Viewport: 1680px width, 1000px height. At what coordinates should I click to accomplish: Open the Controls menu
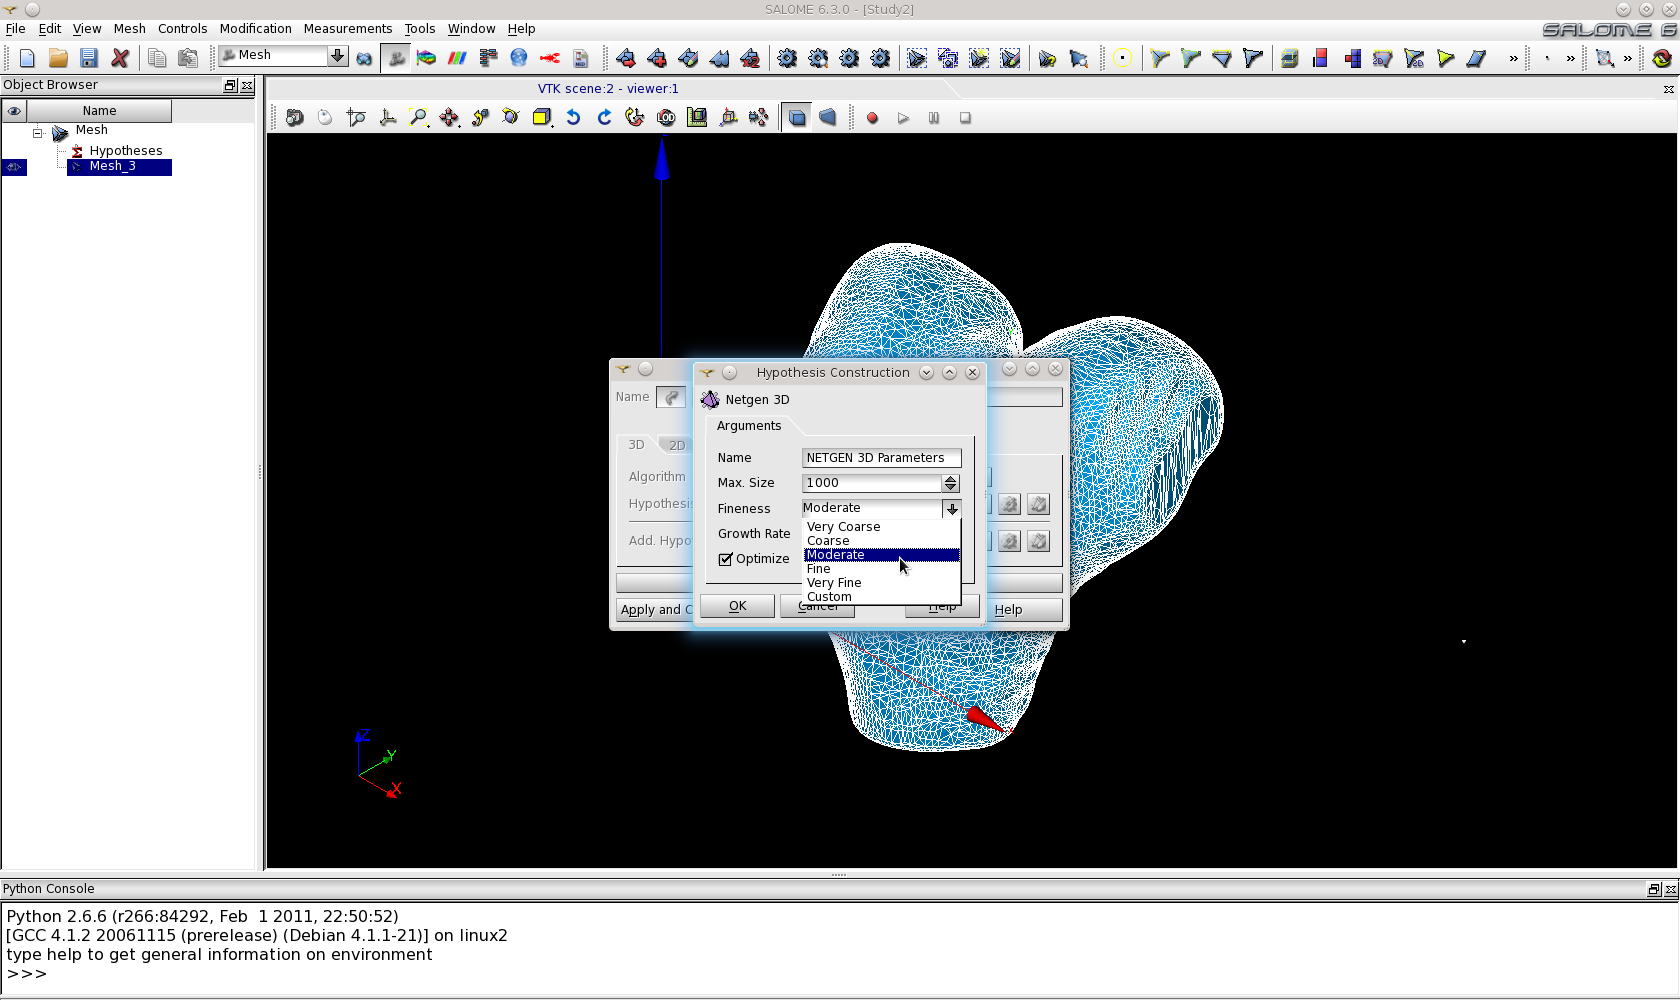click(x=182, y=28)
